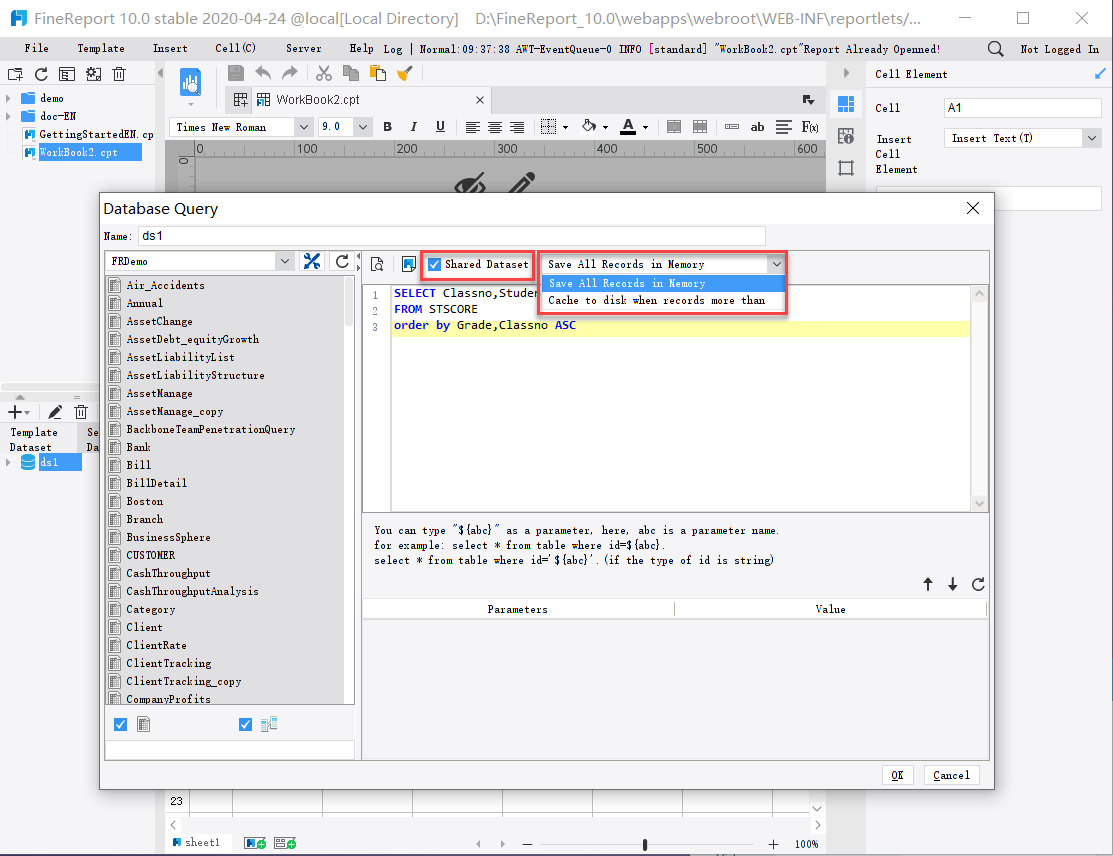
Task: Refresh the FRDemo table list
Action: pos(343,260)
